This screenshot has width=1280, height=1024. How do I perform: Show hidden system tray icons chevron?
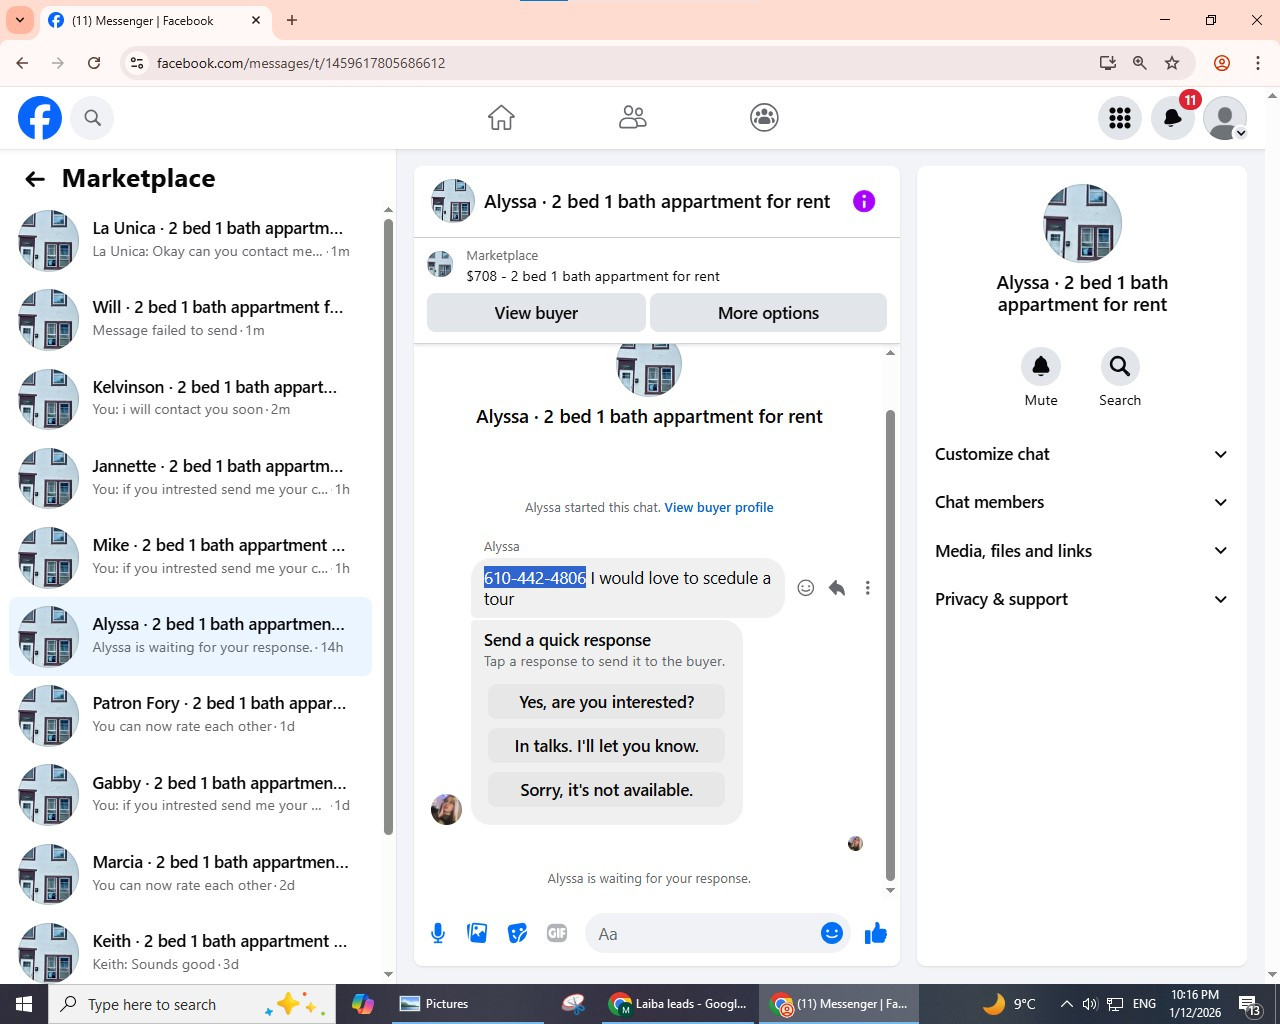point(1066,1004)
